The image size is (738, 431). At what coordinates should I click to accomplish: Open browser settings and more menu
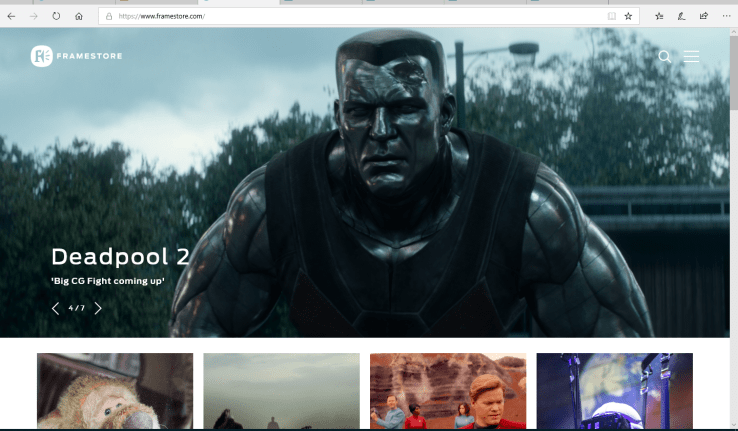[725, 16]
